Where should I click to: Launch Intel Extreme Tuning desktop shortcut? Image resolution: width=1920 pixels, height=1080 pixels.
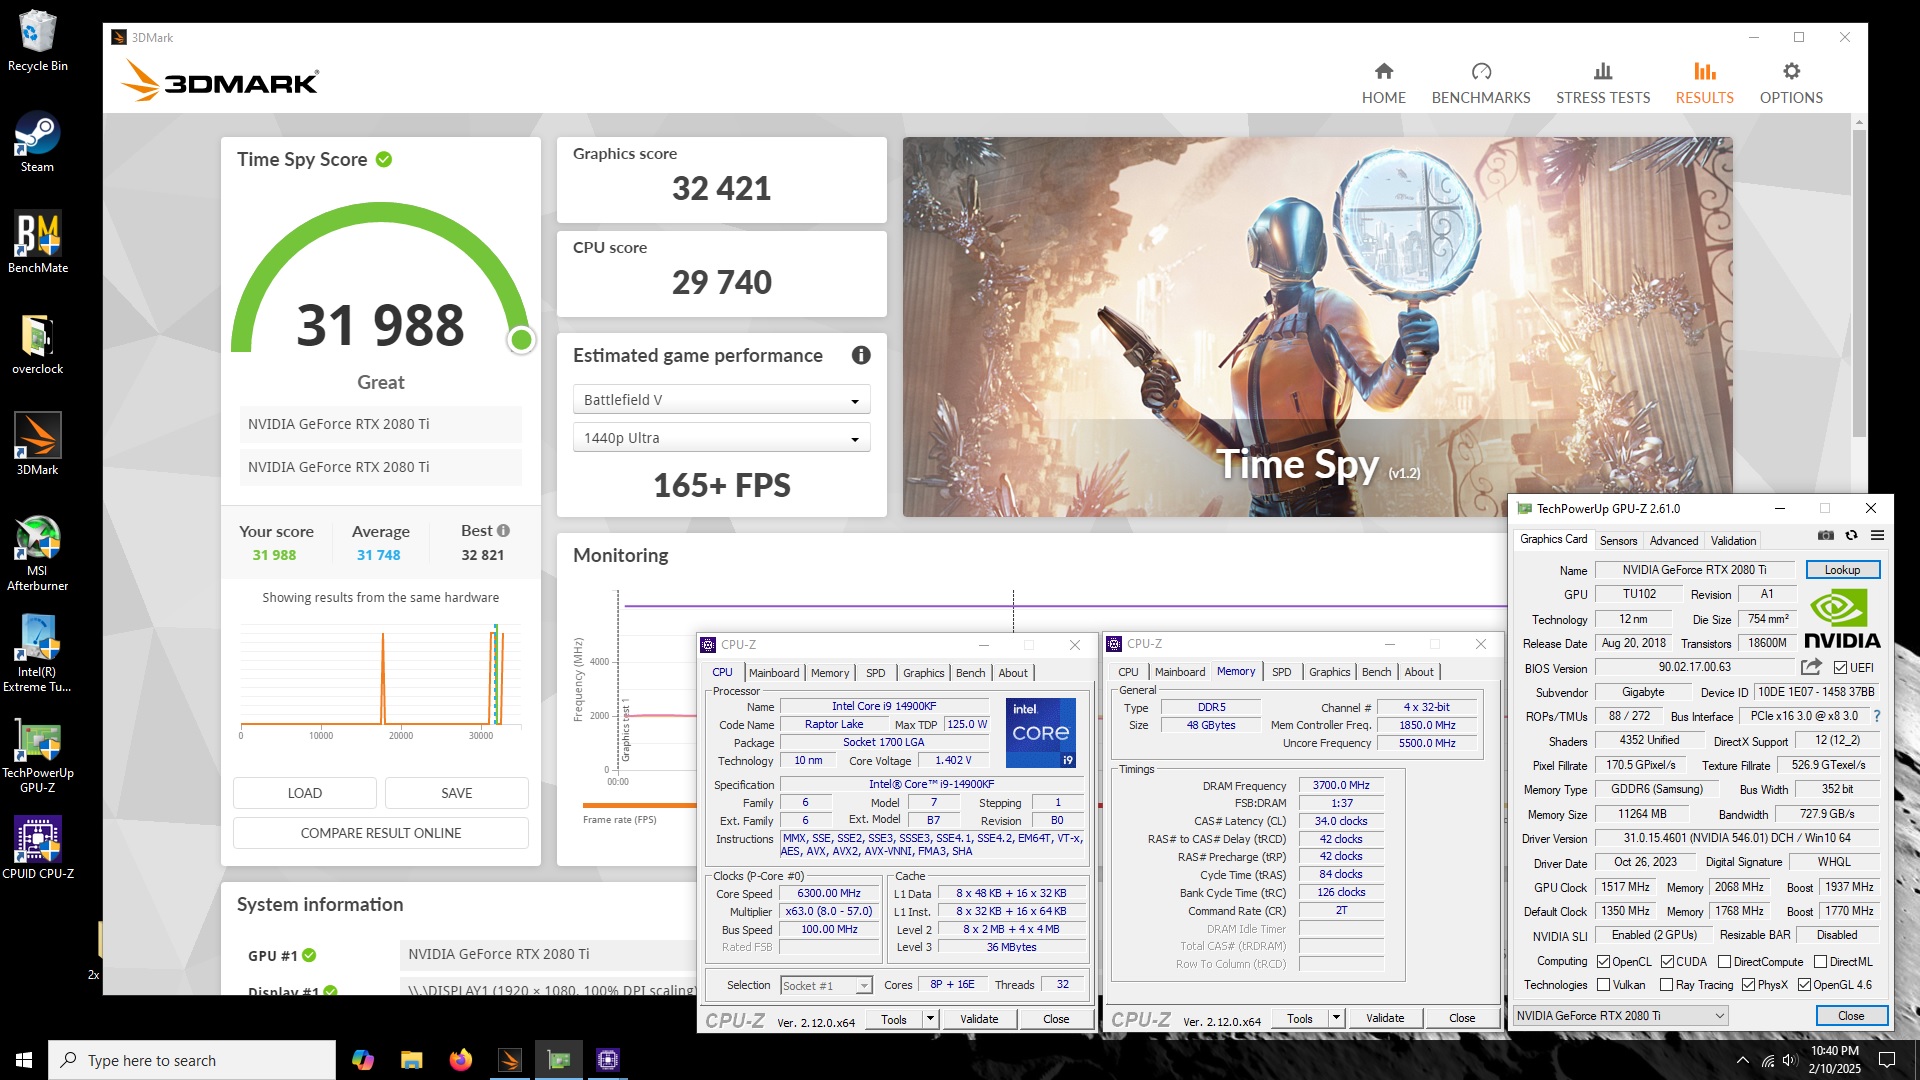click(38, 654)
